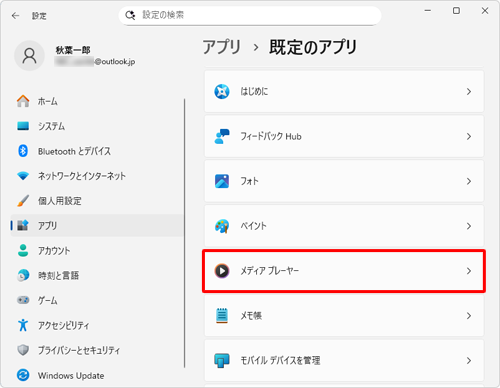Expand the メディア プレーヤー row chevron
500x388 pixels.
tap(469, 271)
